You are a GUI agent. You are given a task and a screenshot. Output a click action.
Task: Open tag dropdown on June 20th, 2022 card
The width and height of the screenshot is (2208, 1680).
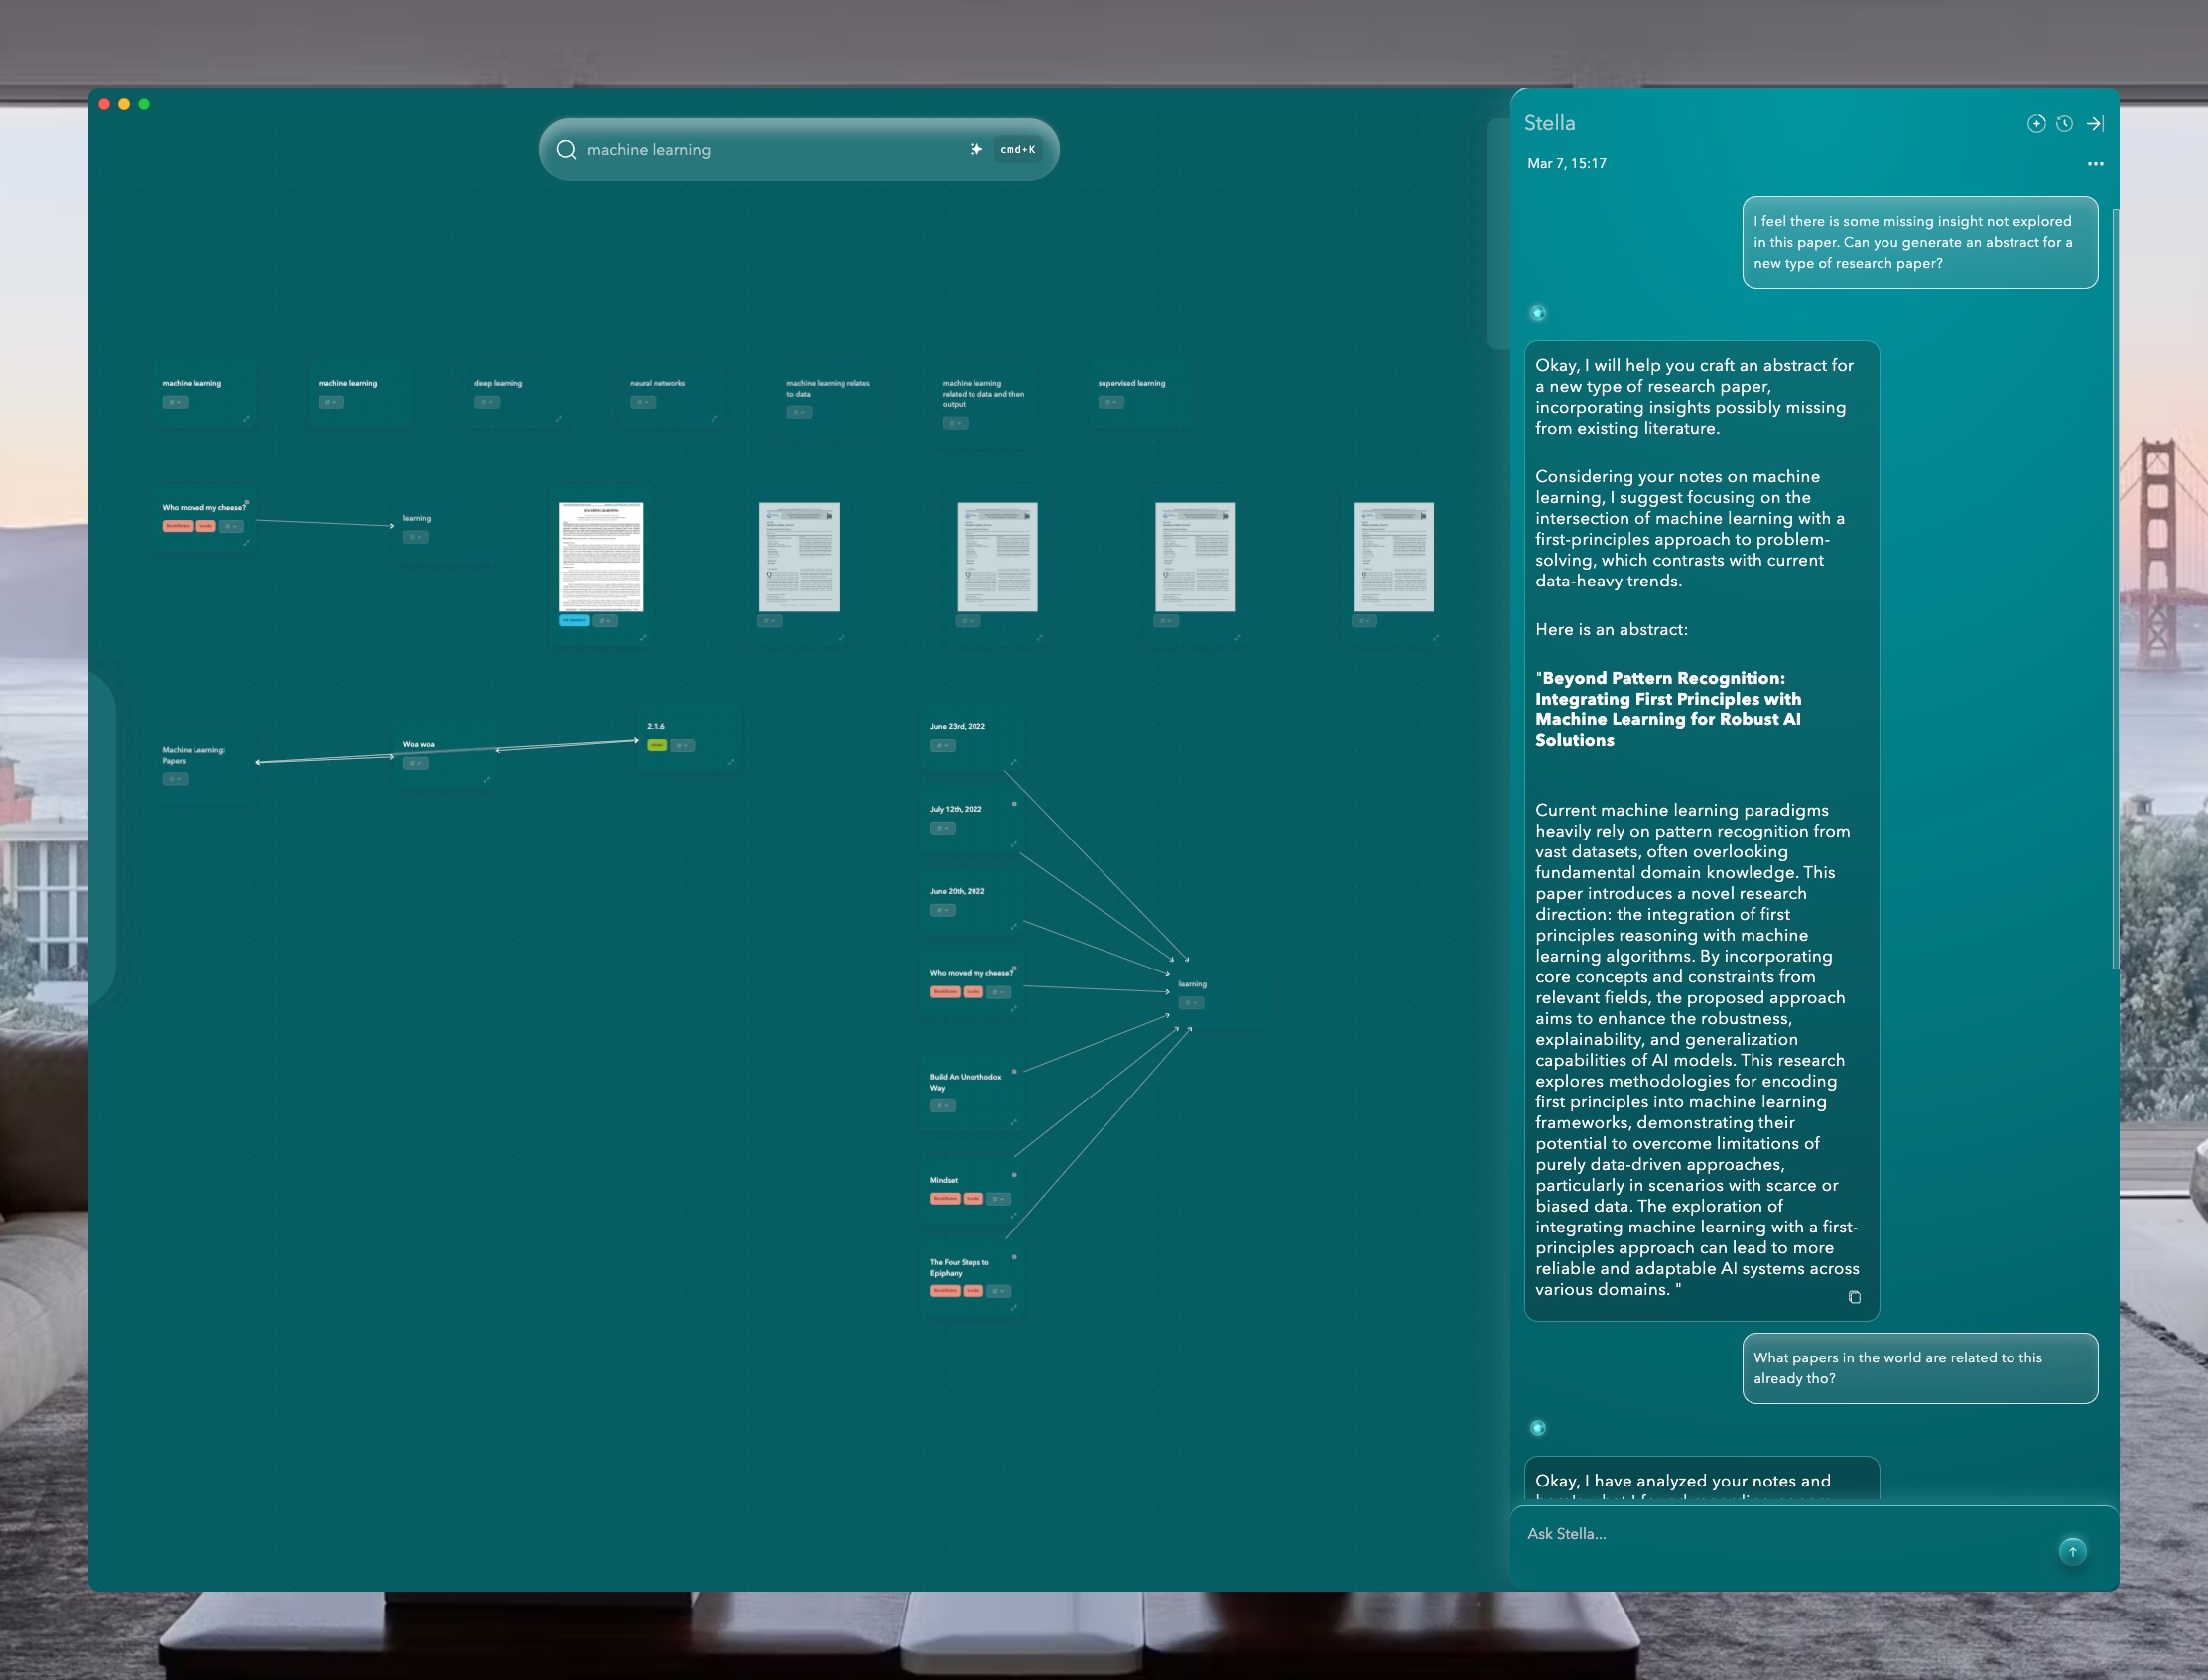pyautogui.click(x=942, y=910)
